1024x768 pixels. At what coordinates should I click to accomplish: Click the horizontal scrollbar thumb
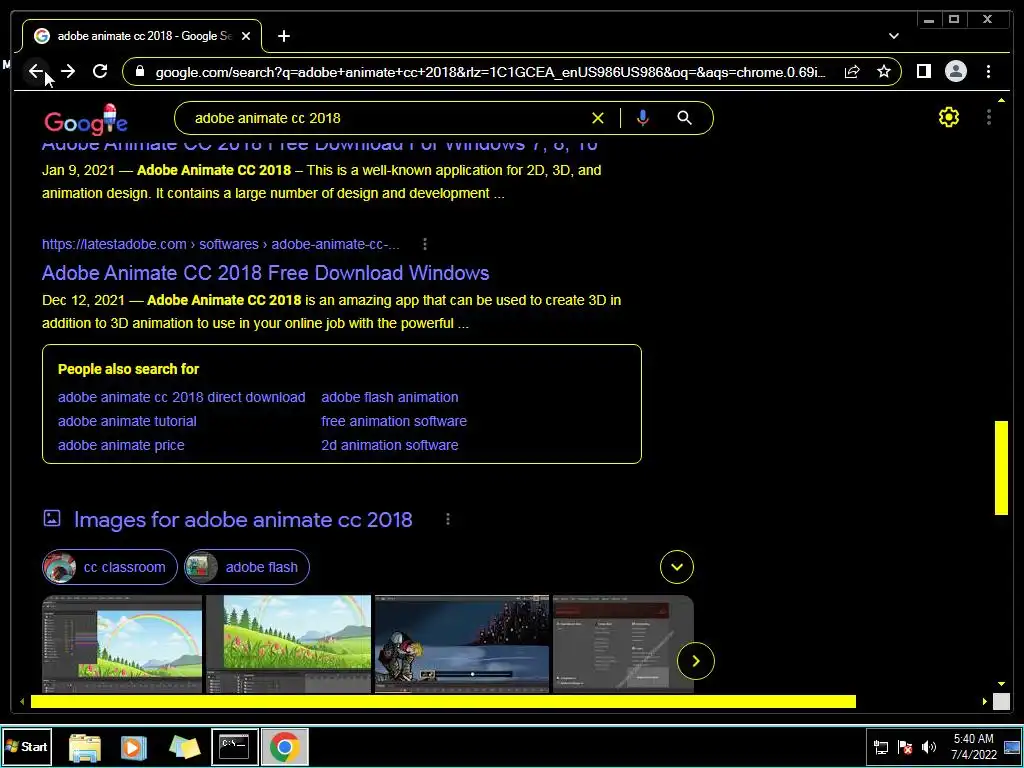(443, 701)
